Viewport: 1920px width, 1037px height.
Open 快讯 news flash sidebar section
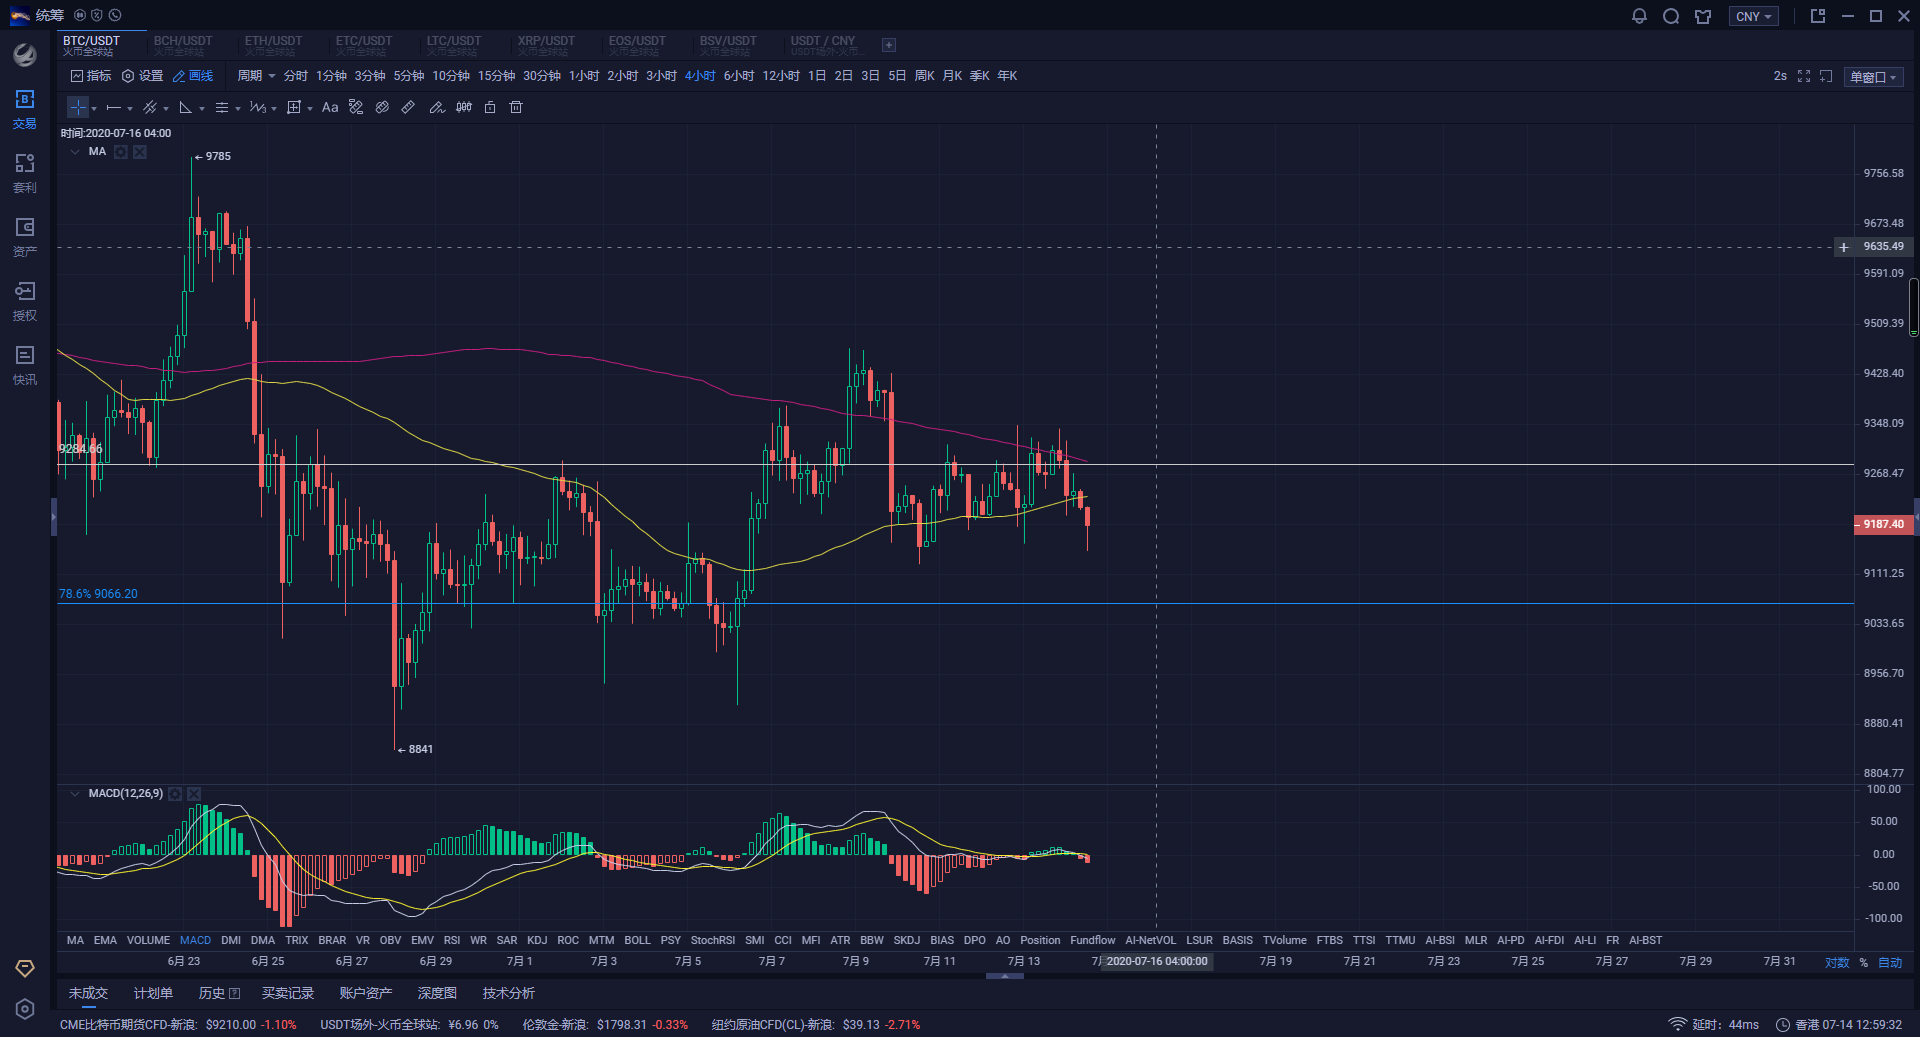tap(25, 365)
